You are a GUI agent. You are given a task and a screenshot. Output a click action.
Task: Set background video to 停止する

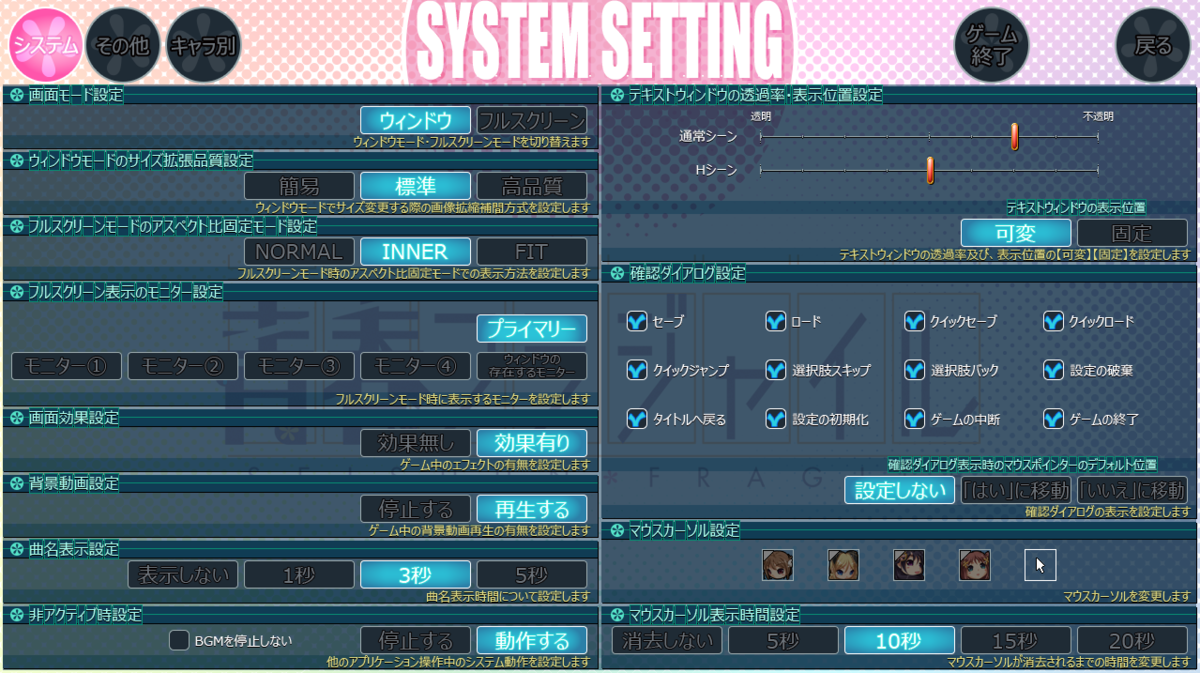point(416,509)
